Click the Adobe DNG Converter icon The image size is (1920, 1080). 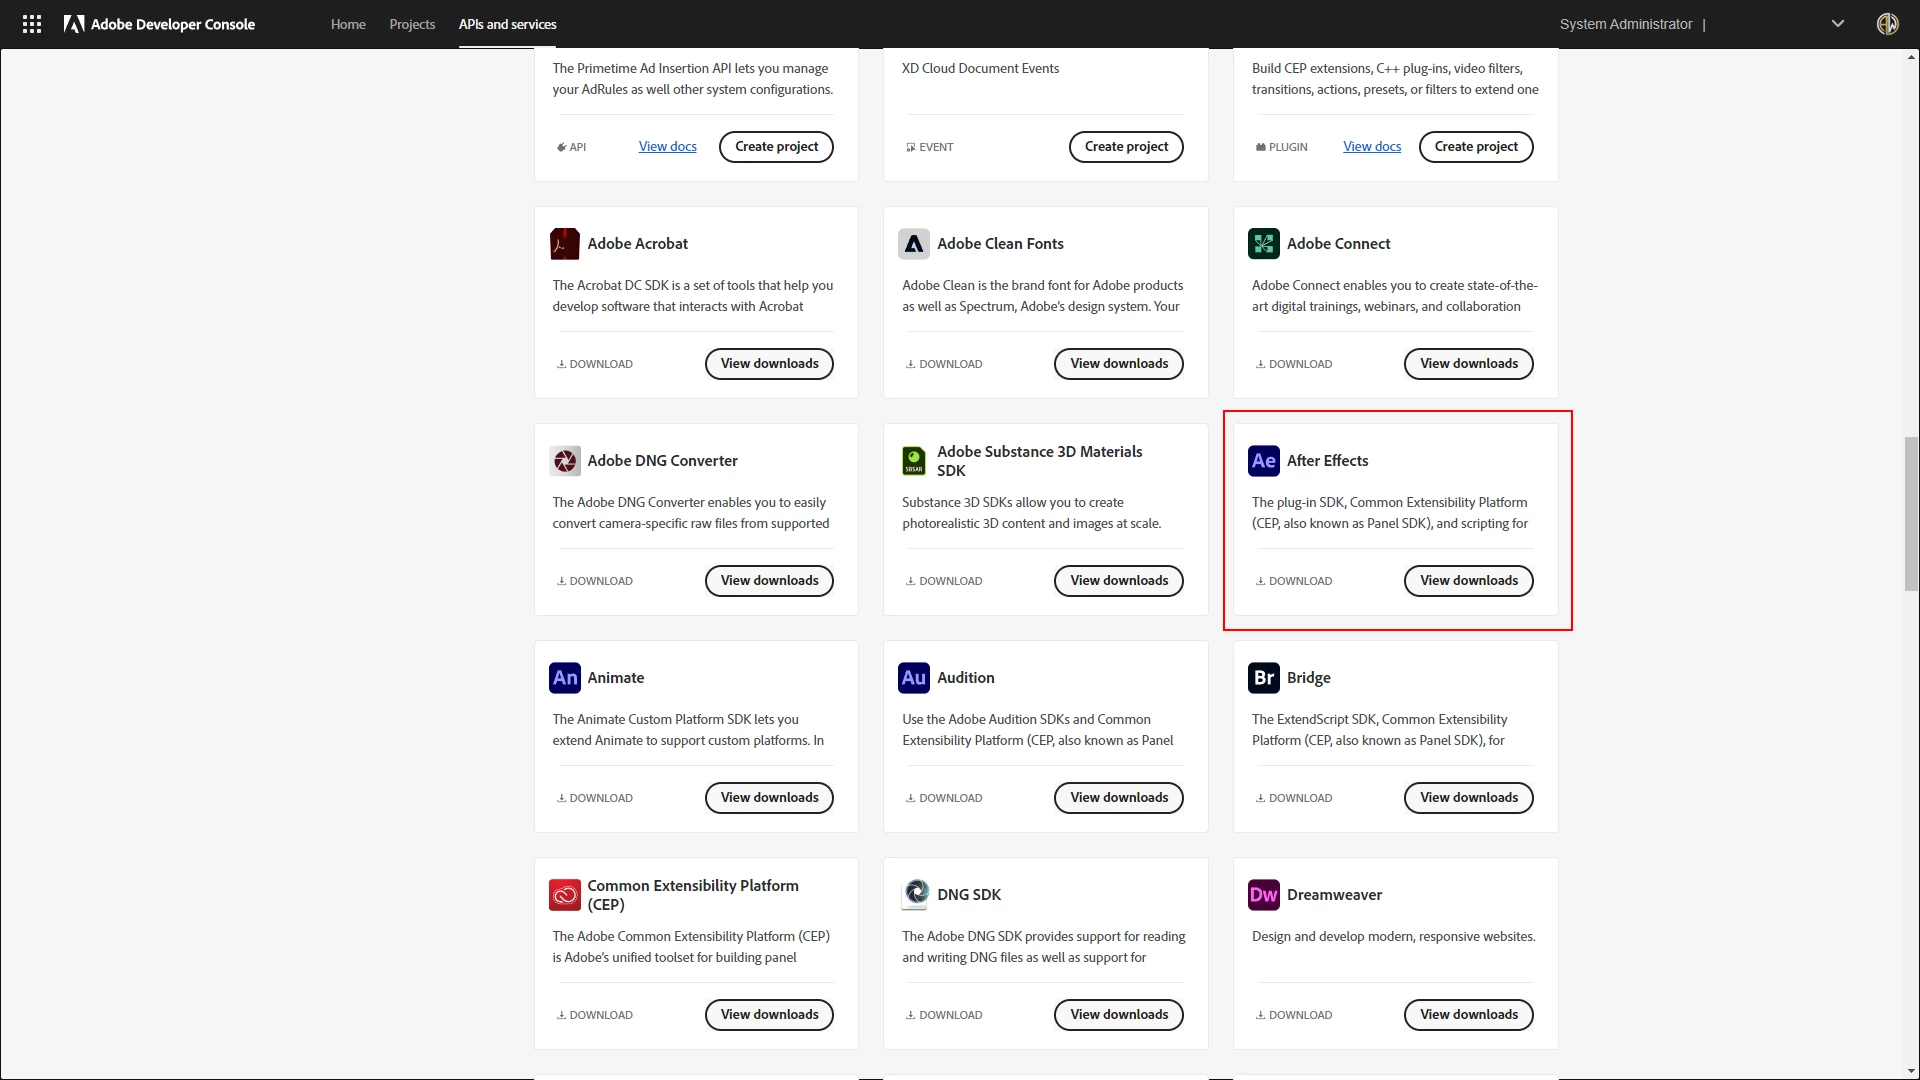[x=565, y=461]
